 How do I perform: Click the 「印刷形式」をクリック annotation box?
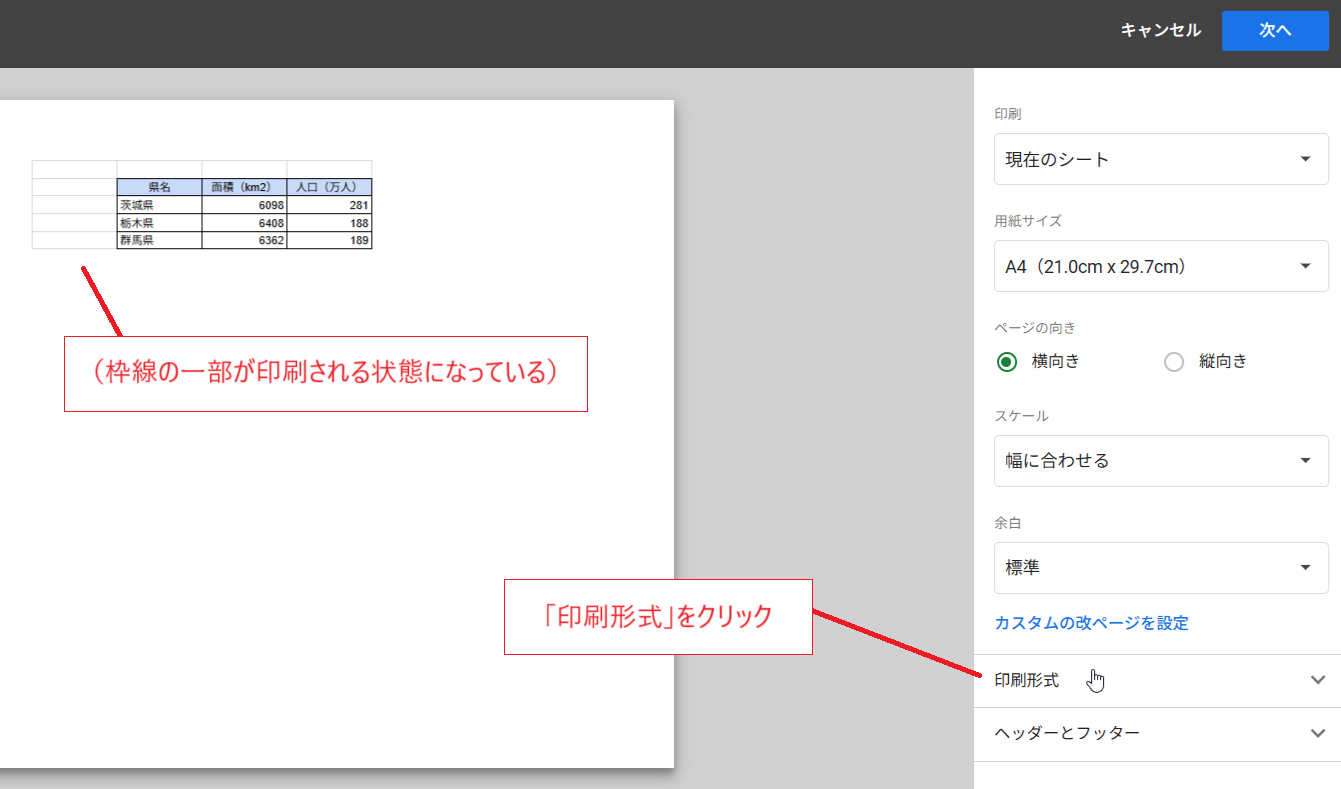pyautogui.click(x=658, y=617)
